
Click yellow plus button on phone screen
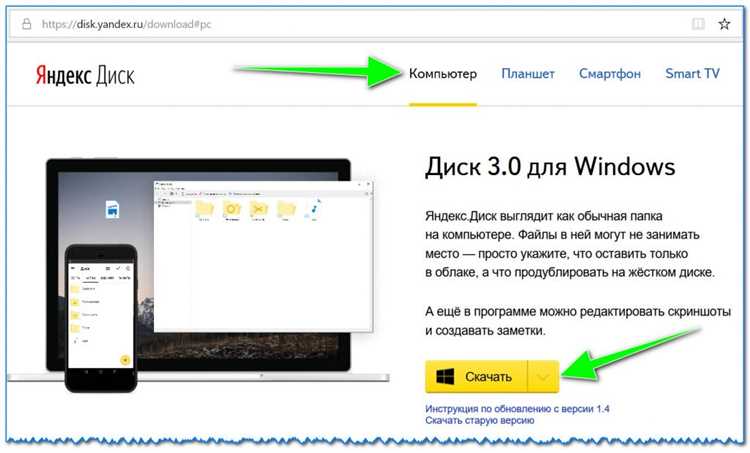tap(124, 358)
